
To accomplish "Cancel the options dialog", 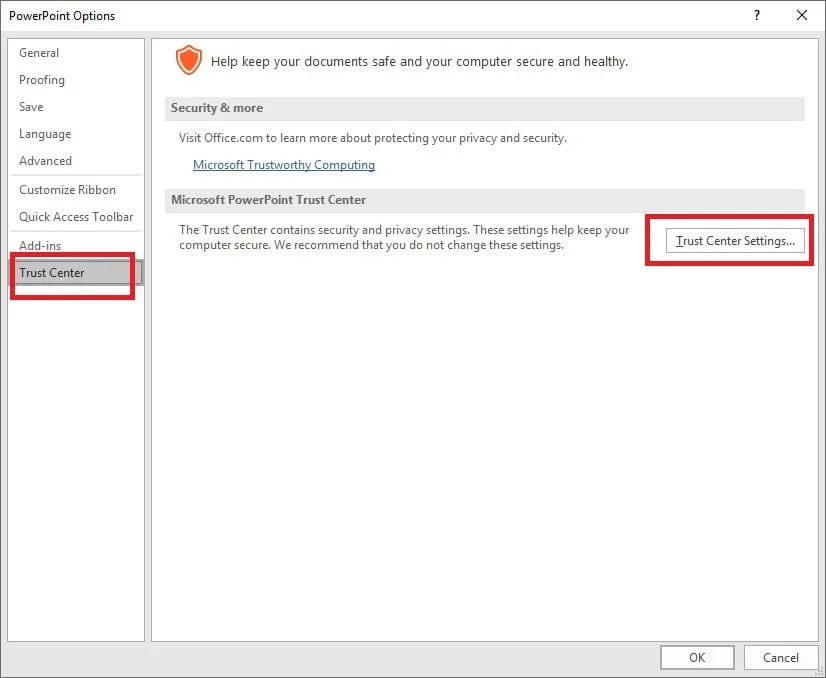I will (x=781, y=657).
